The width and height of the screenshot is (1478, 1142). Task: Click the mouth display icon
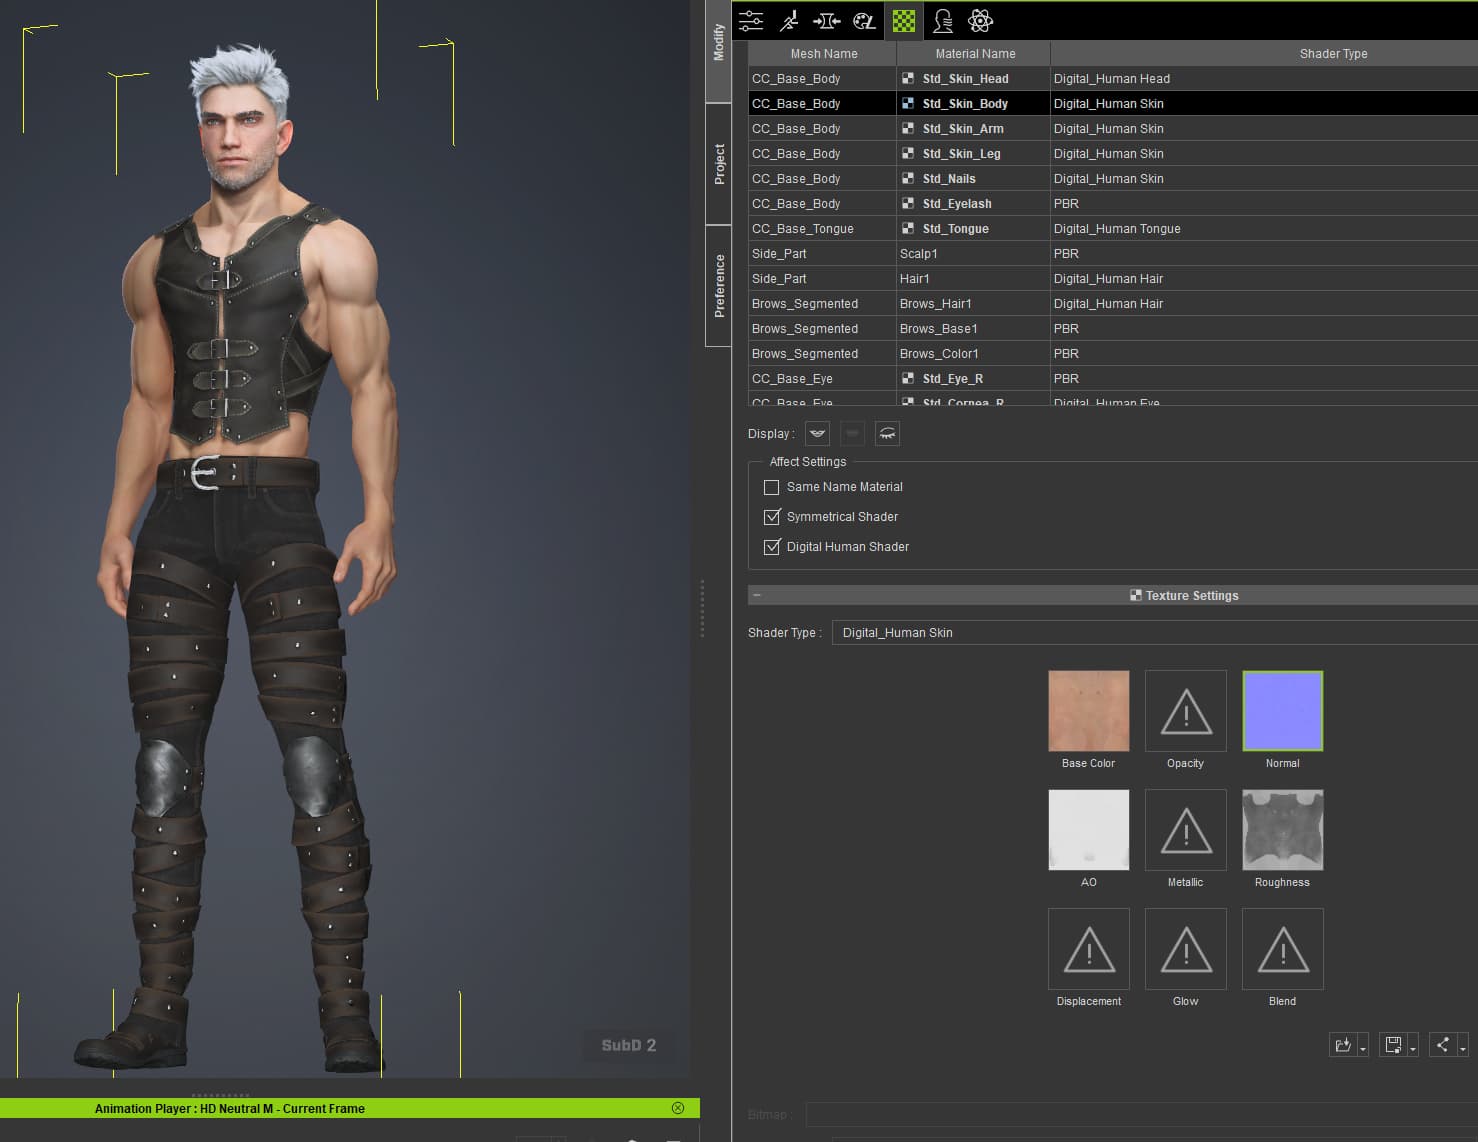coord(818,433)
